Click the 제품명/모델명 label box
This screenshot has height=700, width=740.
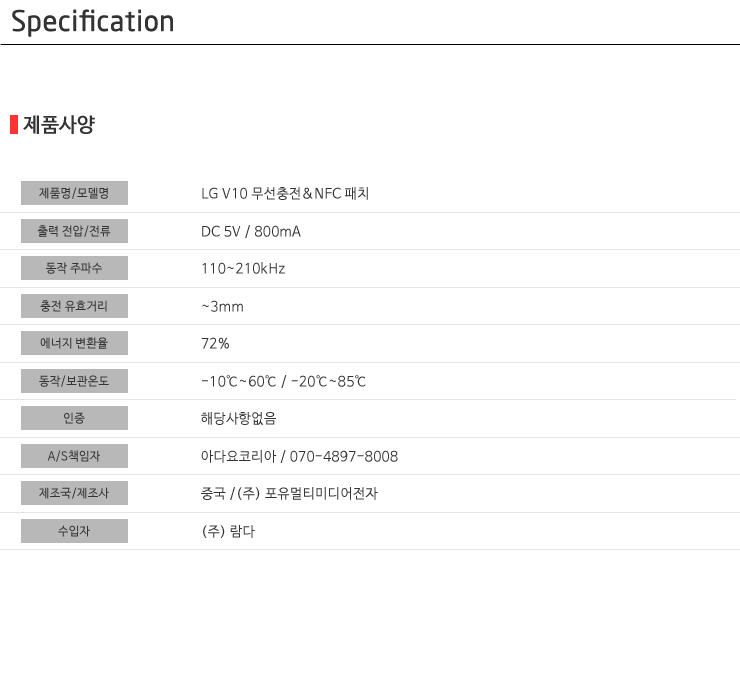click(x=74, y=193)
